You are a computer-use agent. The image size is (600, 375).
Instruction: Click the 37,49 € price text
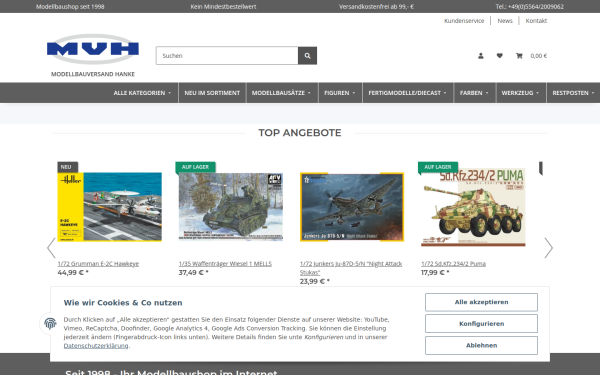194,272
